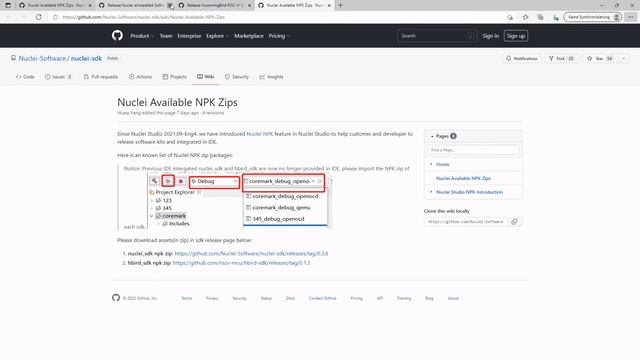Screen dimensions: 640x360
Task: Focus the 'Find a Page' filter field
Action: [473, 150]
